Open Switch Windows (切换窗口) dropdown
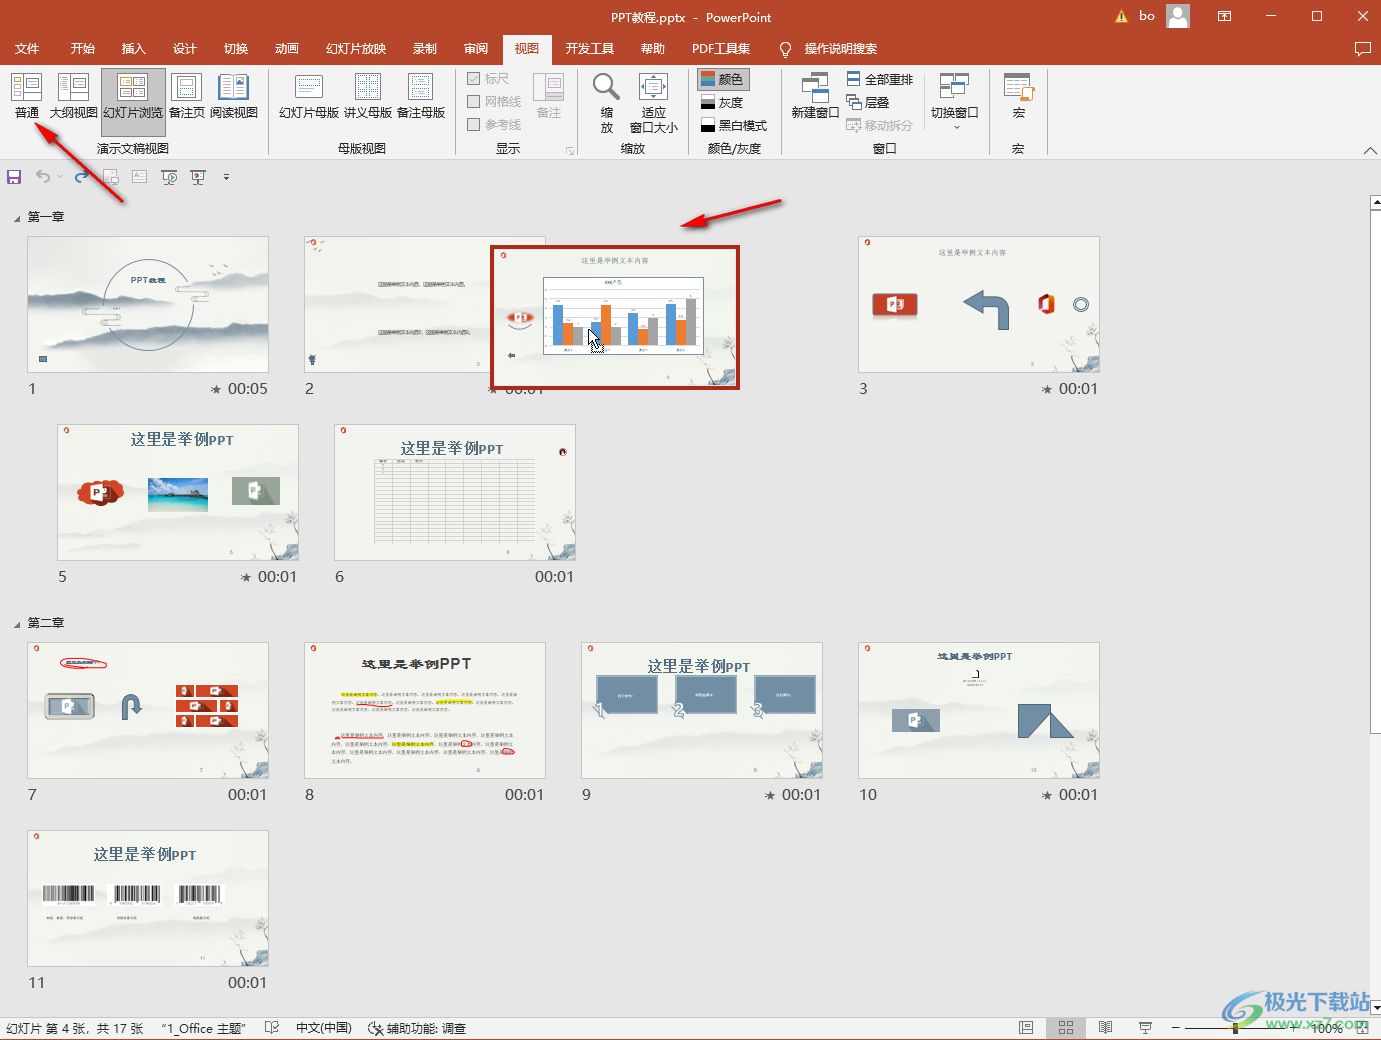The width and height of the screenshot is (1381, 1040). [x=955, y=101]
